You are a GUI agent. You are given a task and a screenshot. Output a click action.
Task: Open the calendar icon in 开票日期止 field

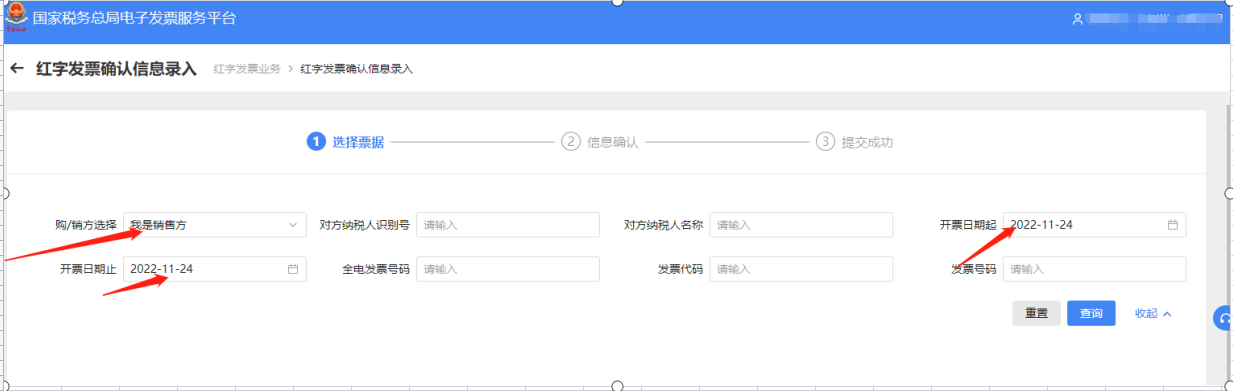pyautogui.click(x=293, y=269)
